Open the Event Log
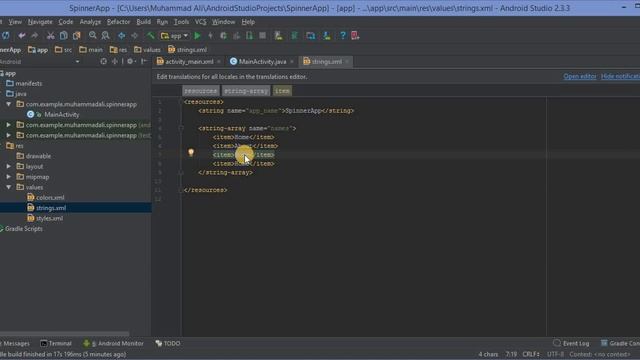 tap(571, 344)
